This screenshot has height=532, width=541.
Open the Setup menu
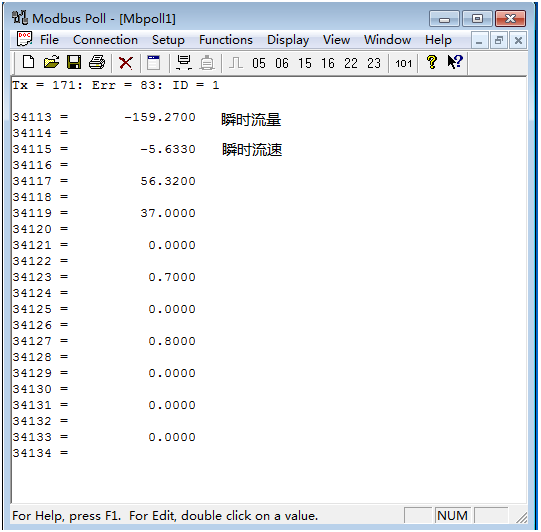(x=168, y=40)
